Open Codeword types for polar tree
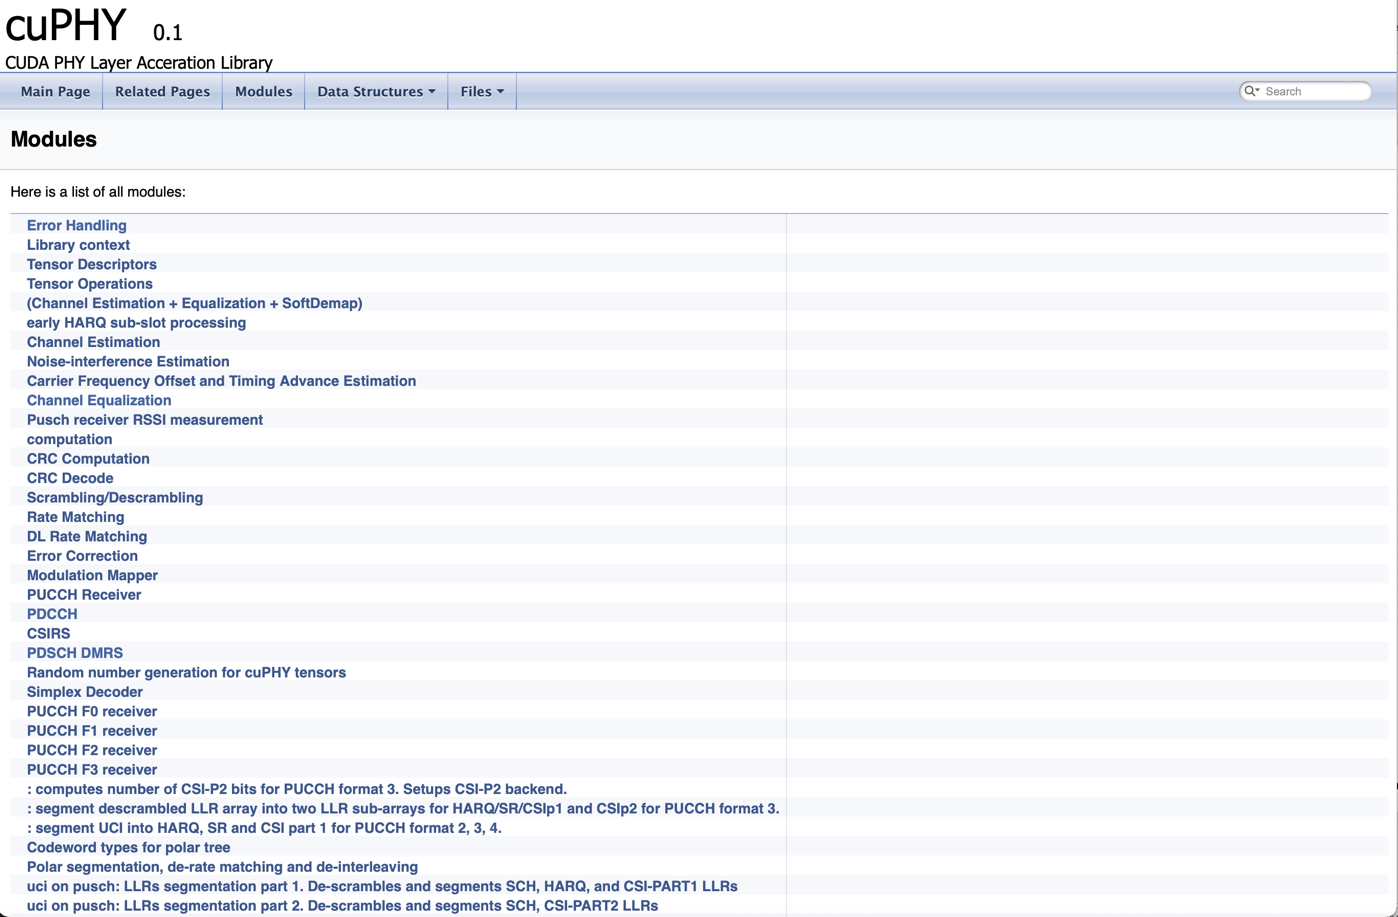This screenshot has width=1398, height=917. pos(128,847)
